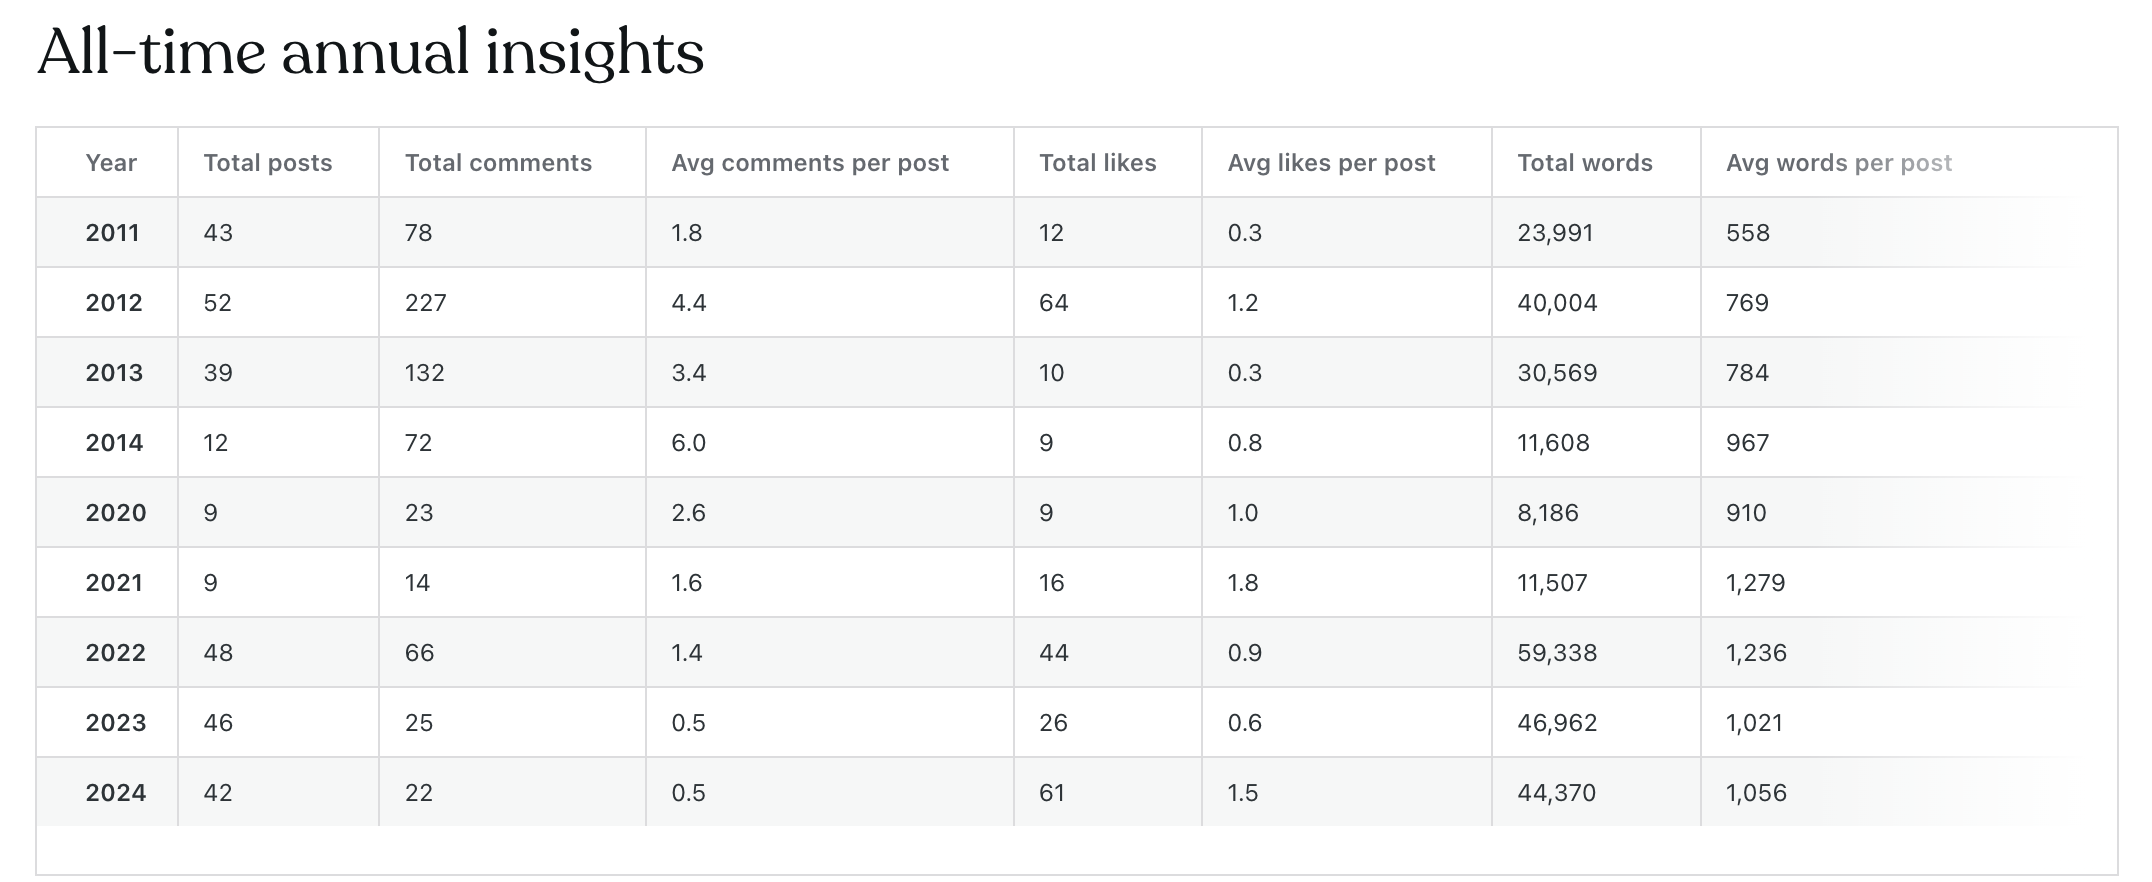2152x882 pixels.
Task: Click the 'Total posts' column header
Action: (x=268, y=163)
